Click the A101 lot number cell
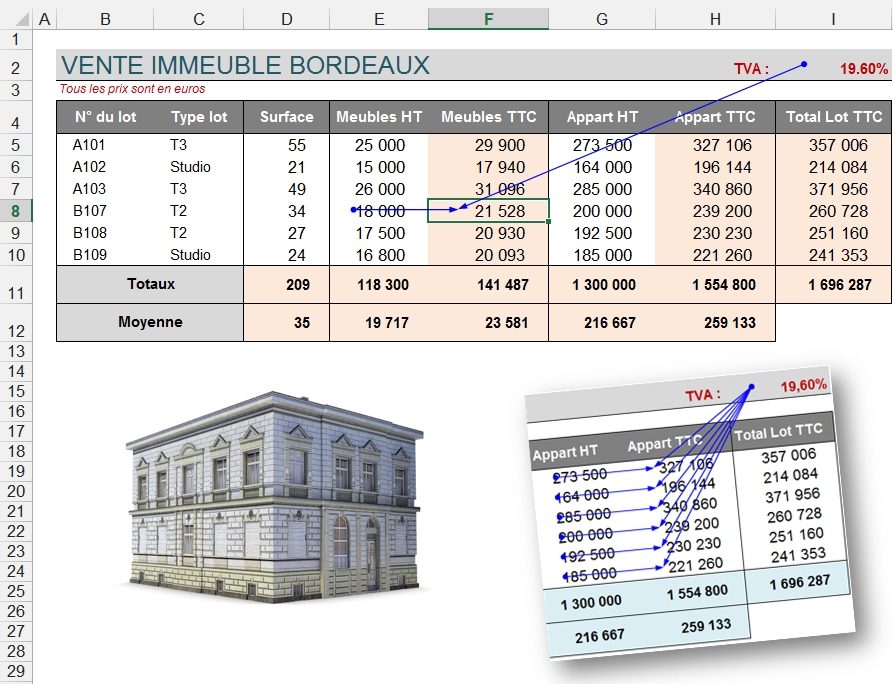This screenshot has height=684, width=893. coord(89,145)
